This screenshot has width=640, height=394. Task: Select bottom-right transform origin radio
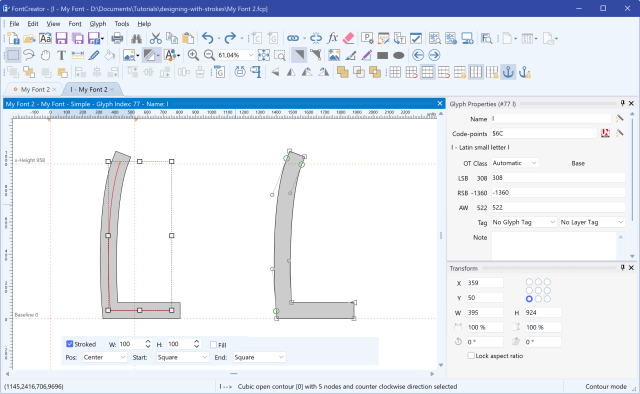click(x=547, y=299)
